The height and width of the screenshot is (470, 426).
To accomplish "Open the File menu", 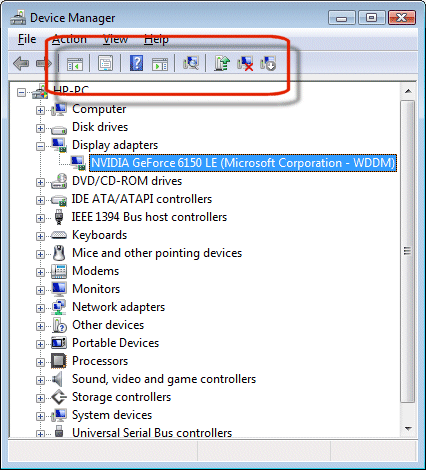I will point(27,39).
